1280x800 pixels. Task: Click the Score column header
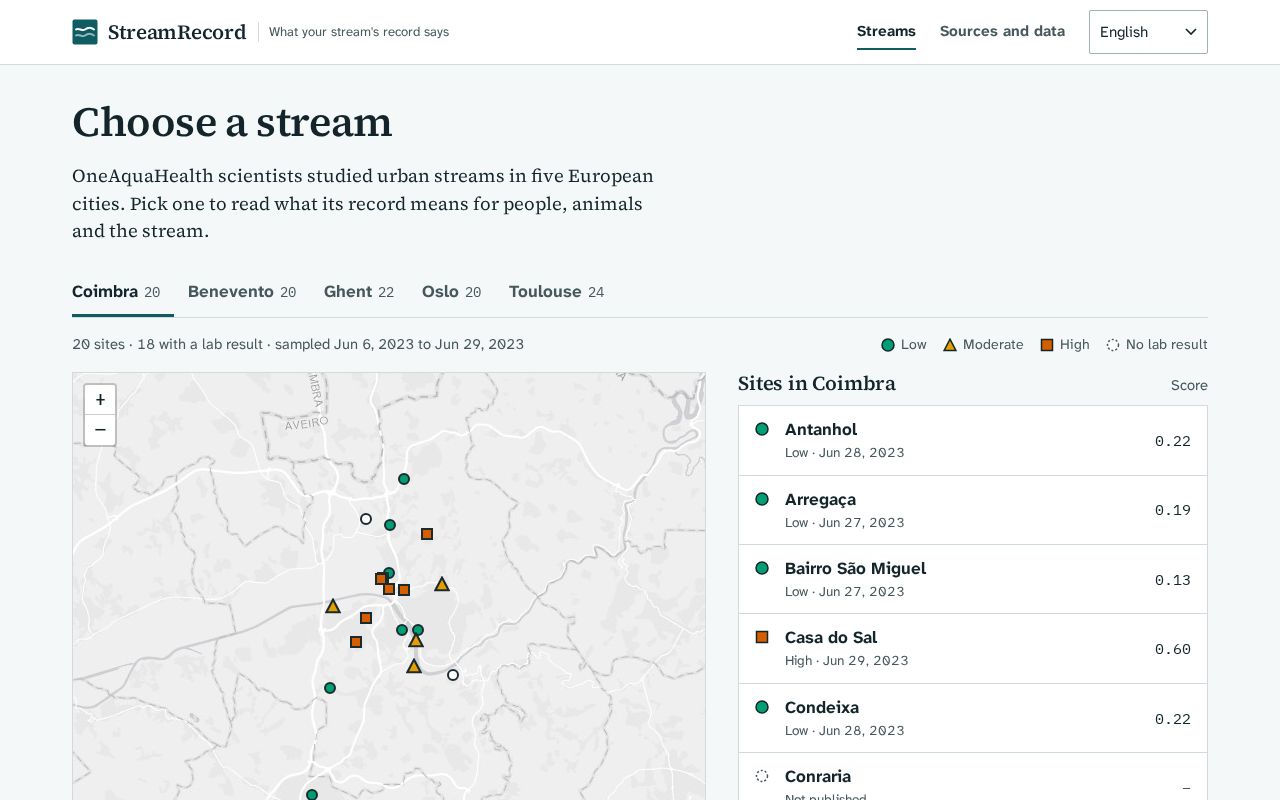(1189, 385)
